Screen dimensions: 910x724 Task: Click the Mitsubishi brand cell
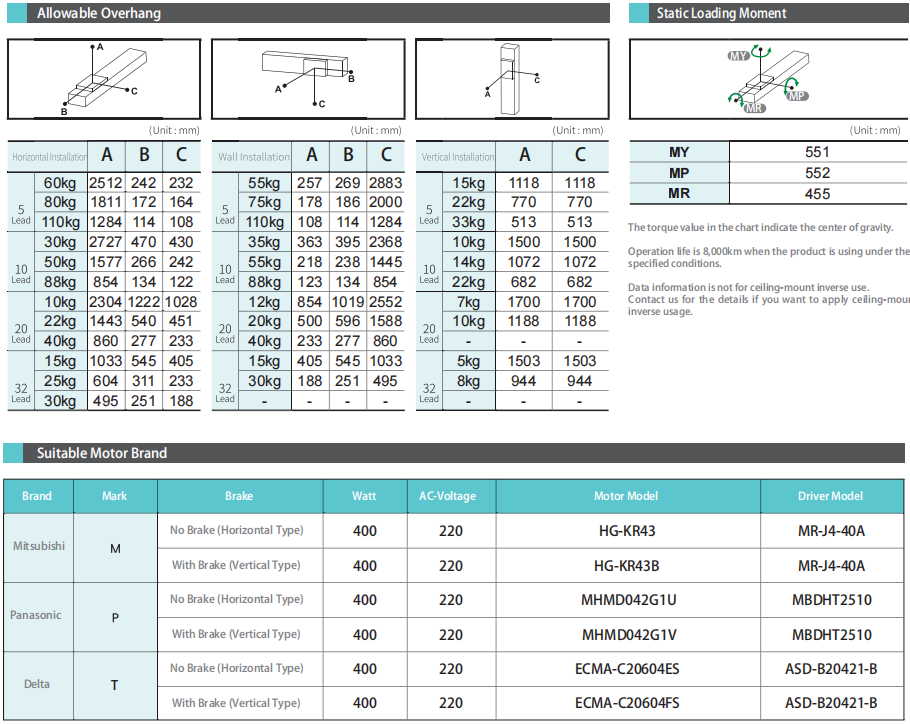pos(38,547)
